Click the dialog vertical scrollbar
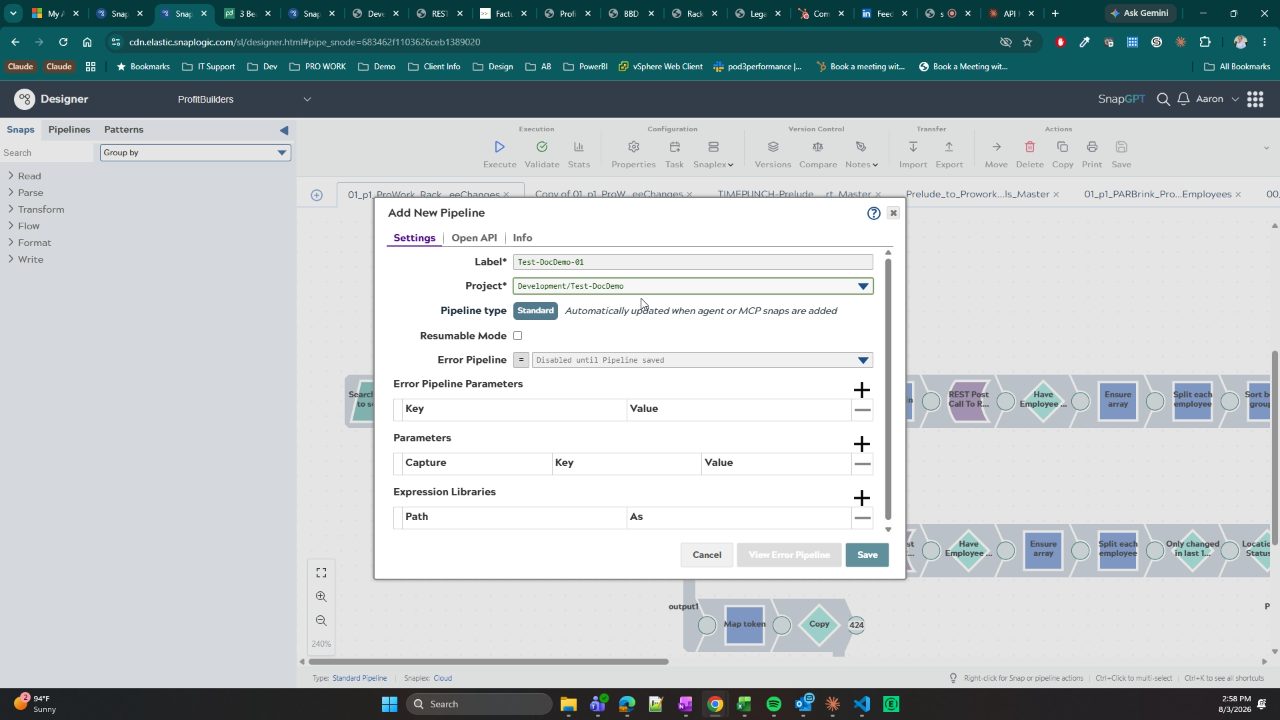This screenshot has width=1280, height=720. [x=887, y=390]
